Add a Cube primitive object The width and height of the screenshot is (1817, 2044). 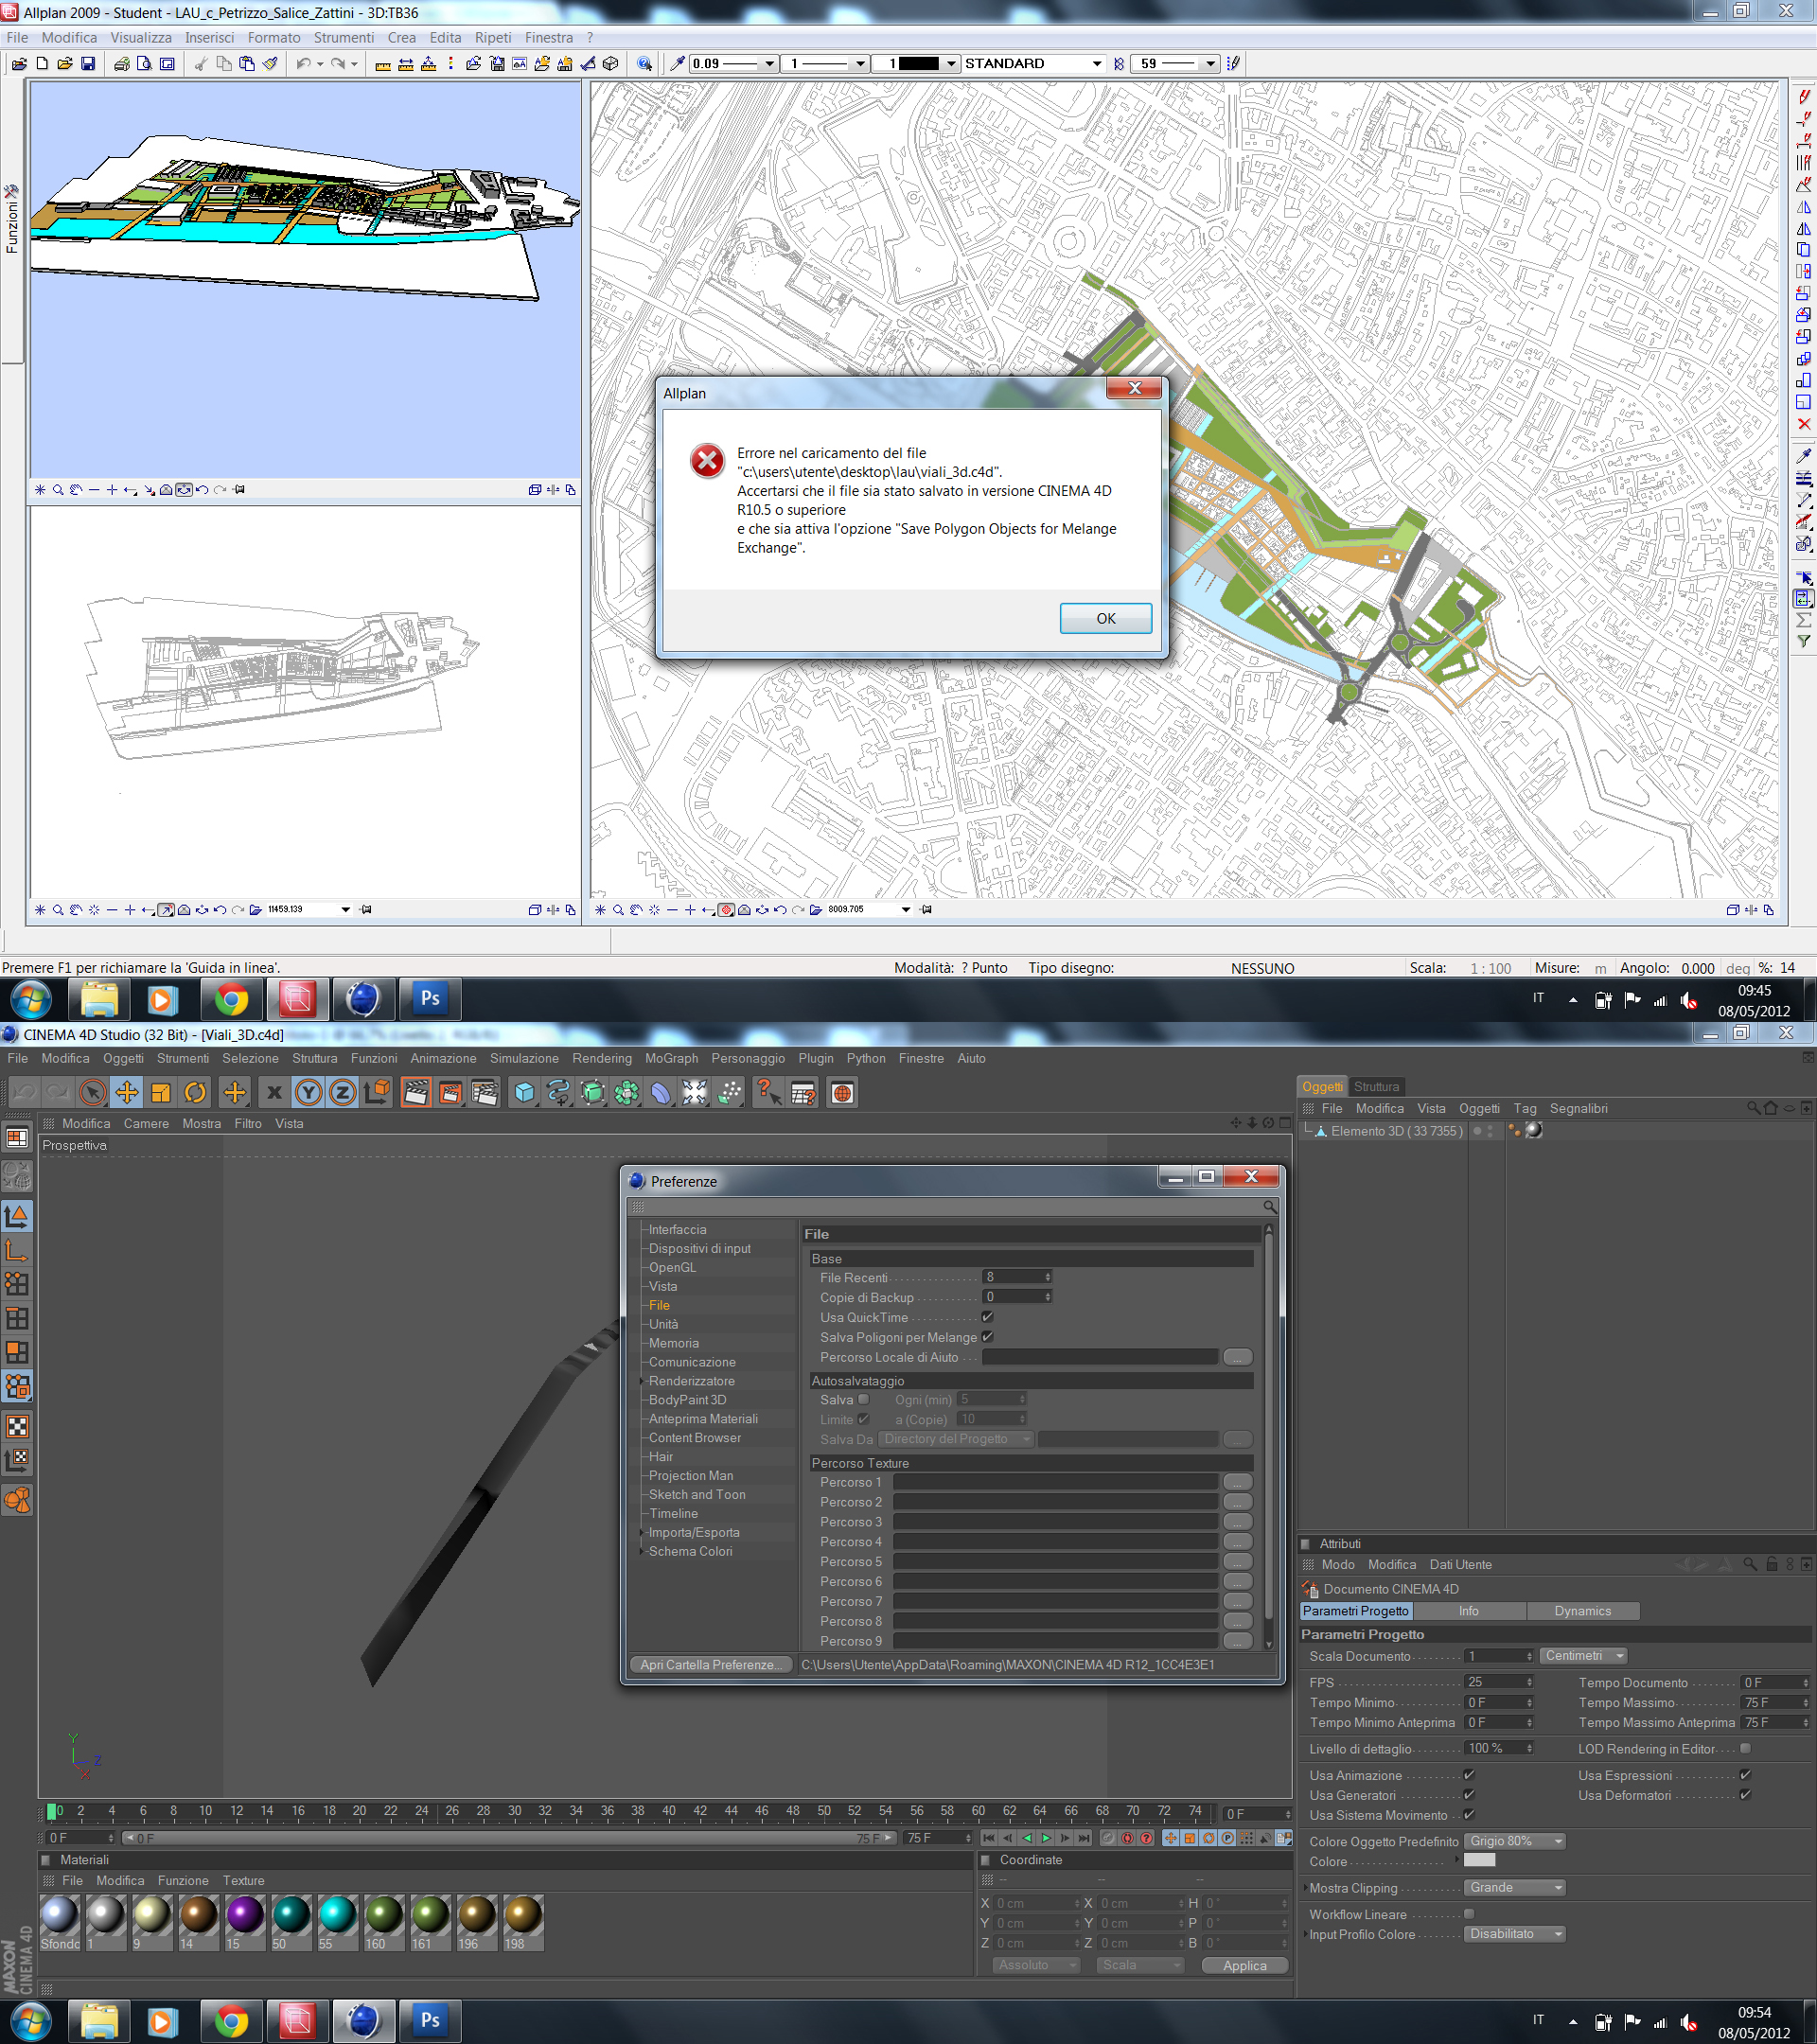click(524, 1093)
